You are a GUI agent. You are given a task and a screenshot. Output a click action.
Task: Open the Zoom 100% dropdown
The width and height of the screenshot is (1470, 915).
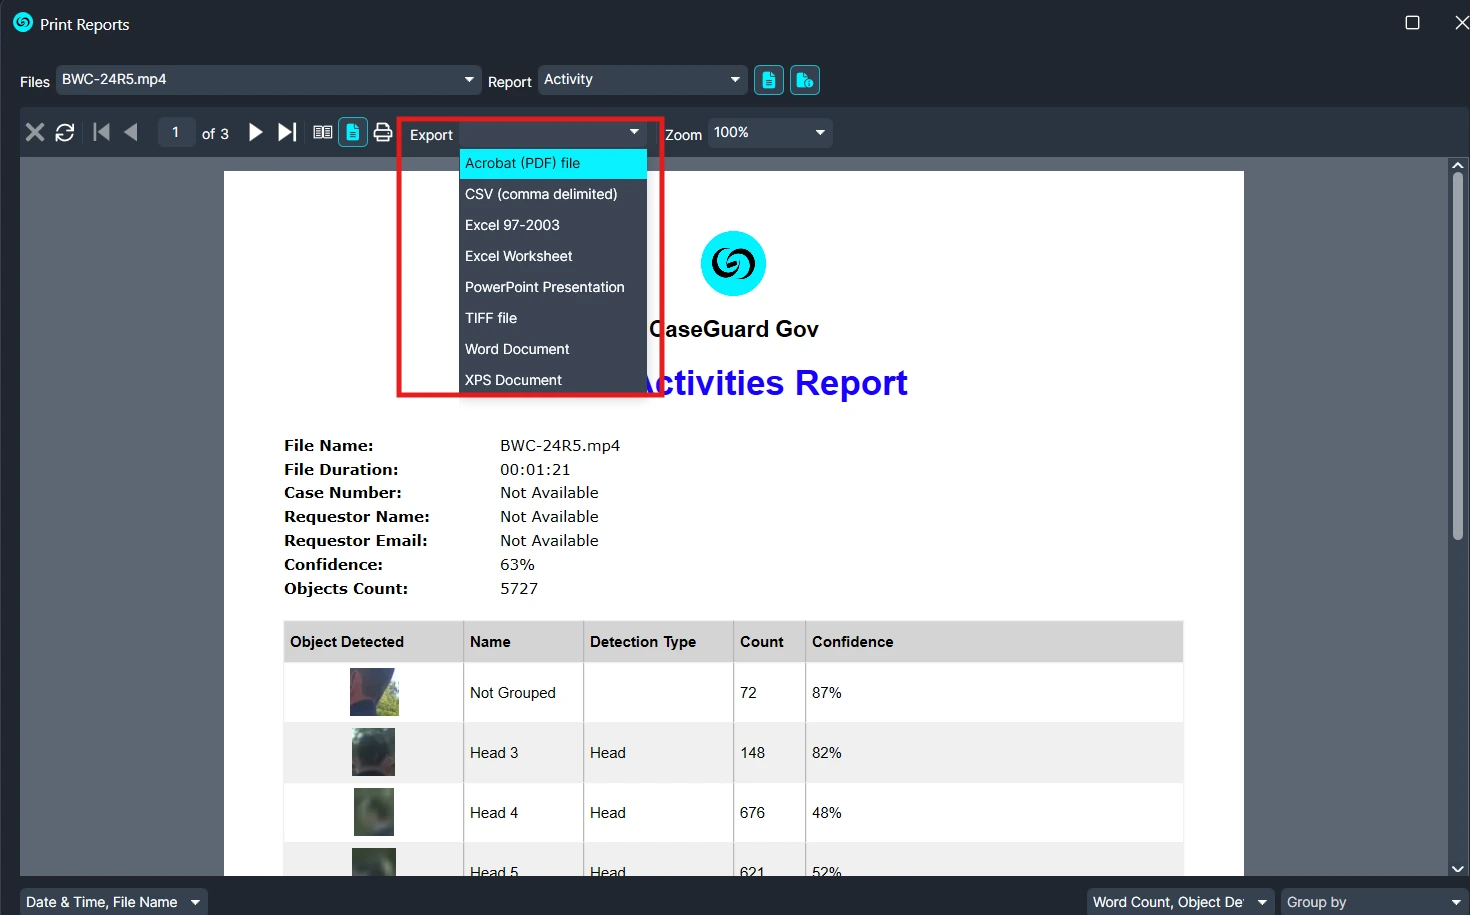[770, 132]
